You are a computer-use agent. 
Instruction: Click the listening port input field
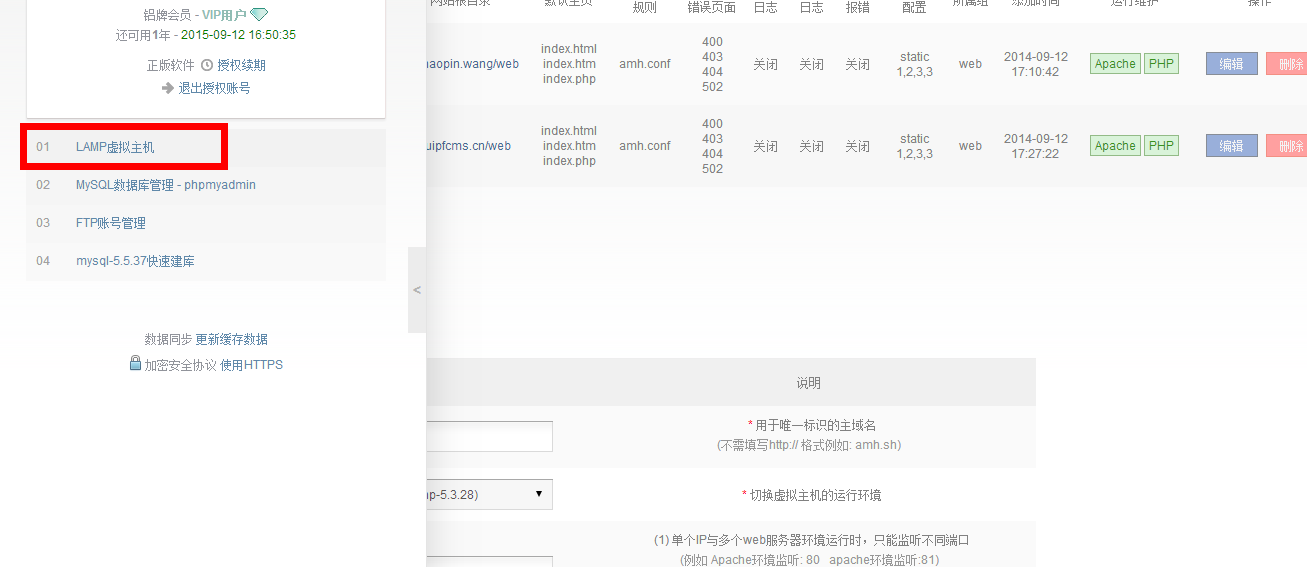[x=490, y=561]
